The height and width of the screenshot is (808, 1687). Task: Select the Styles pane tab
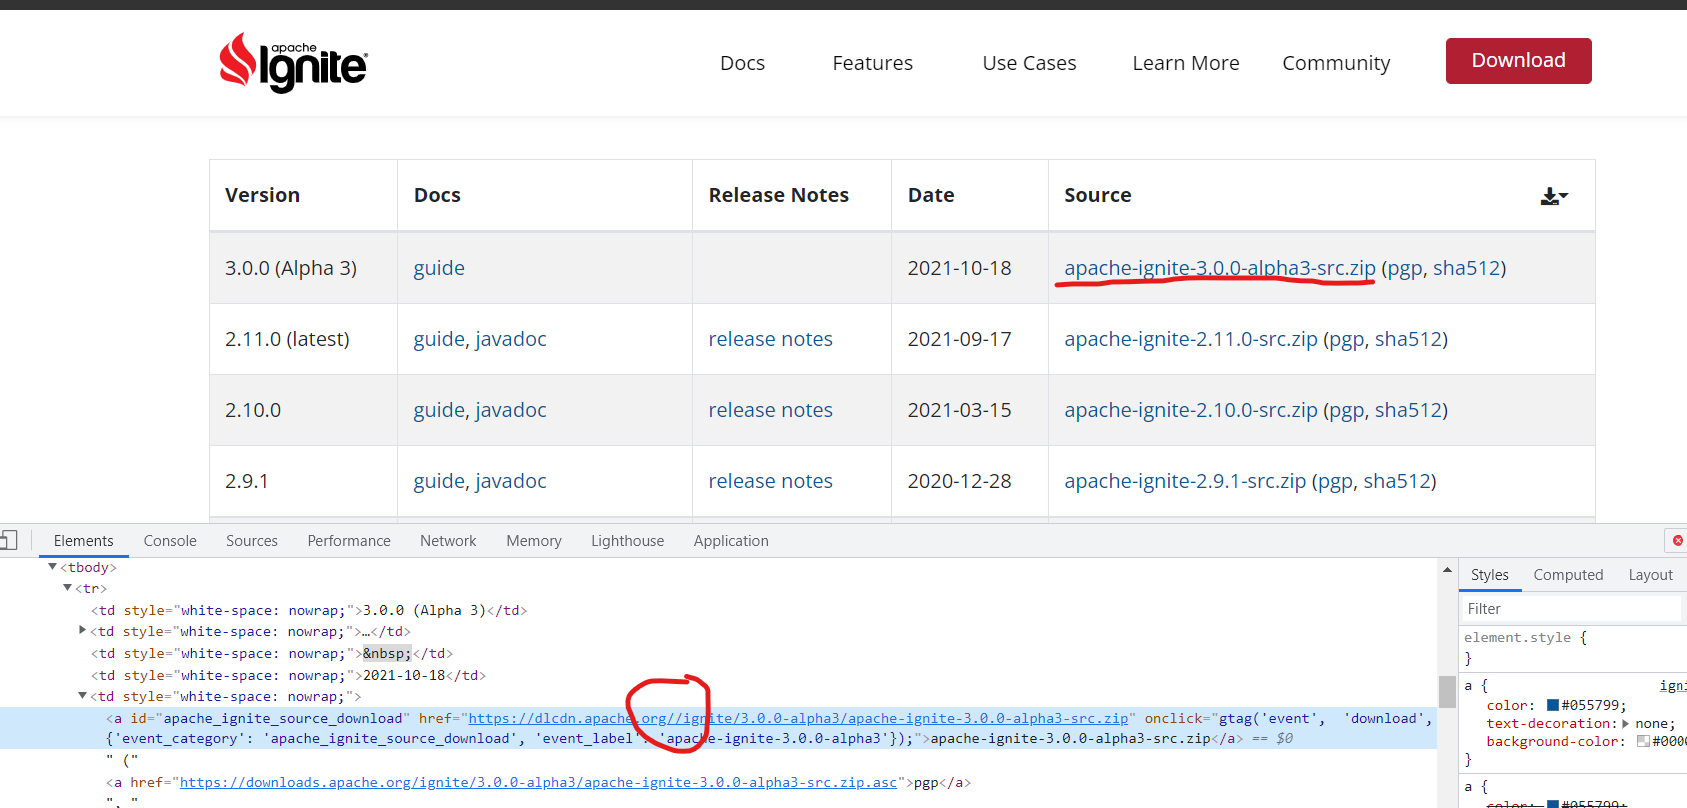tap(1489, 575)
